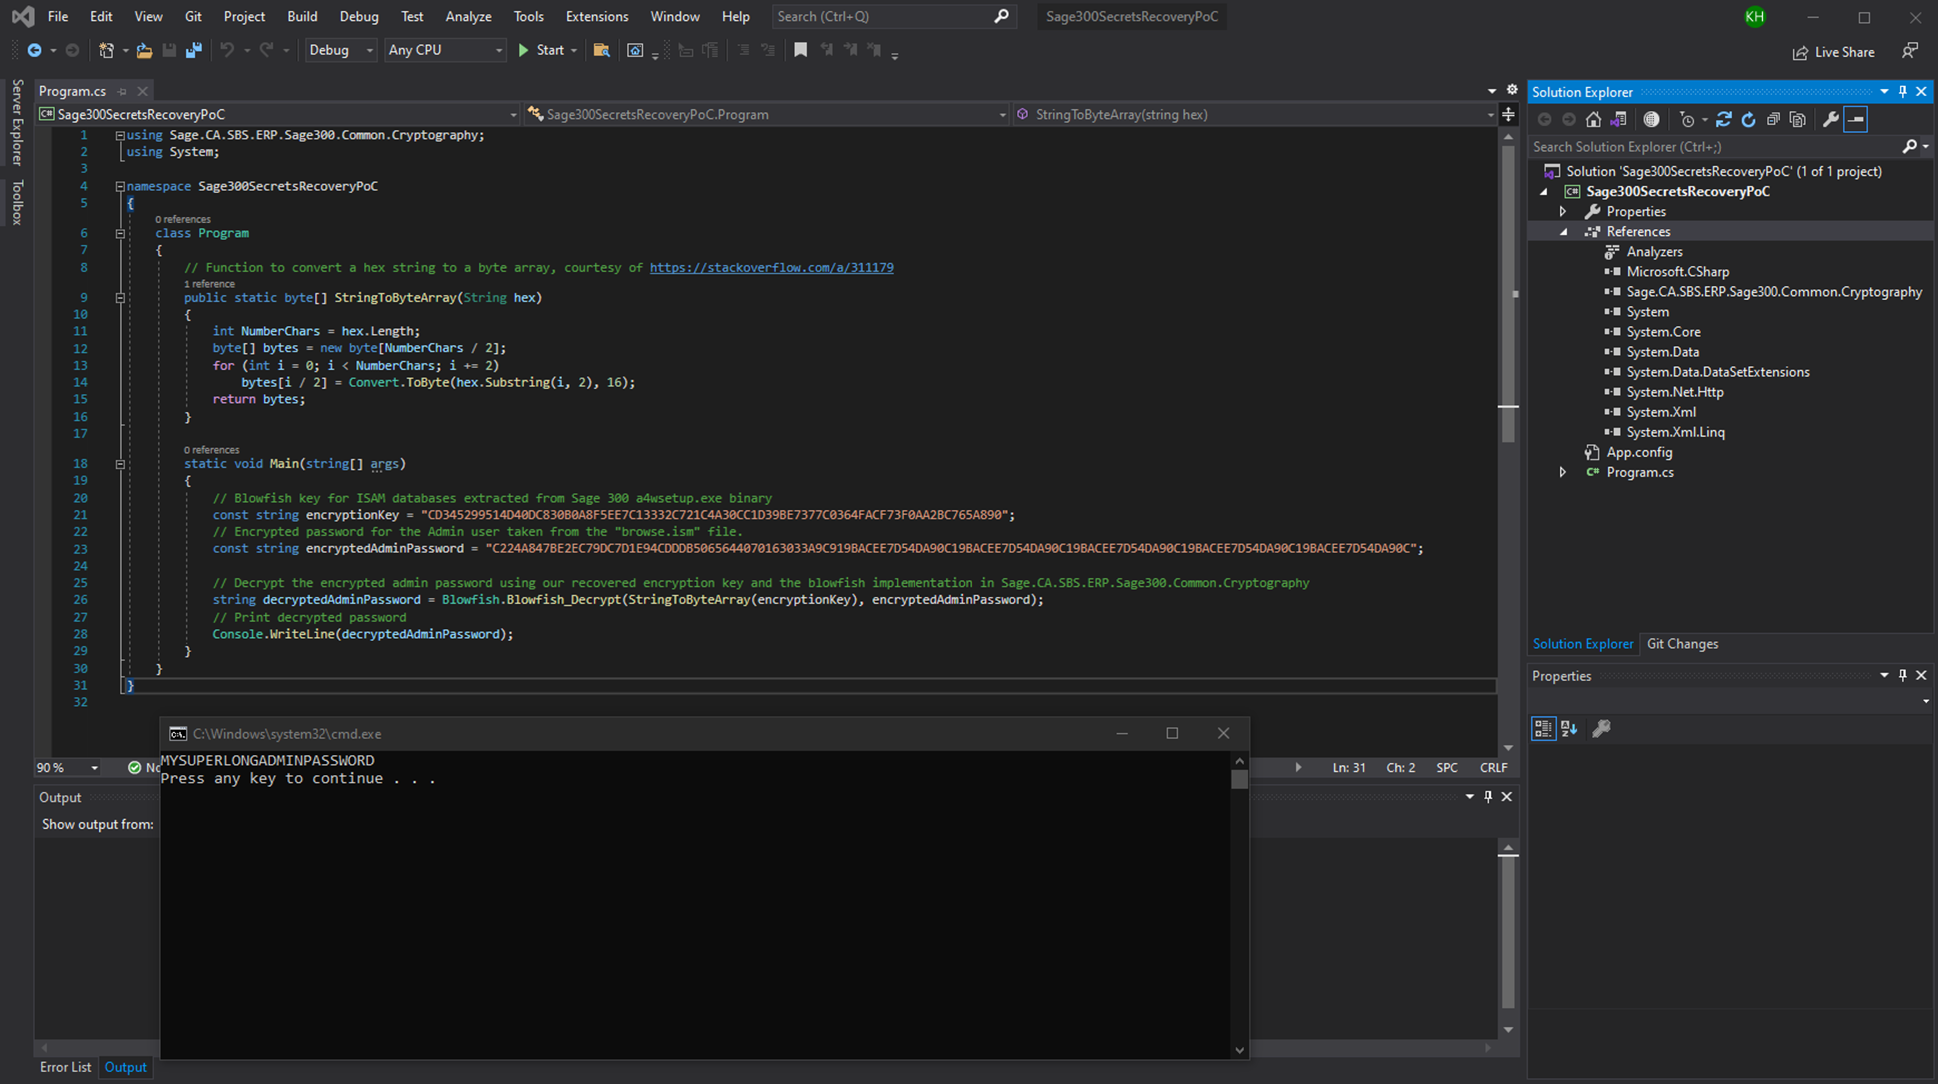Click the Open File folder icon
This screenshot has width=1938, height=1084.
coord(144,50)
